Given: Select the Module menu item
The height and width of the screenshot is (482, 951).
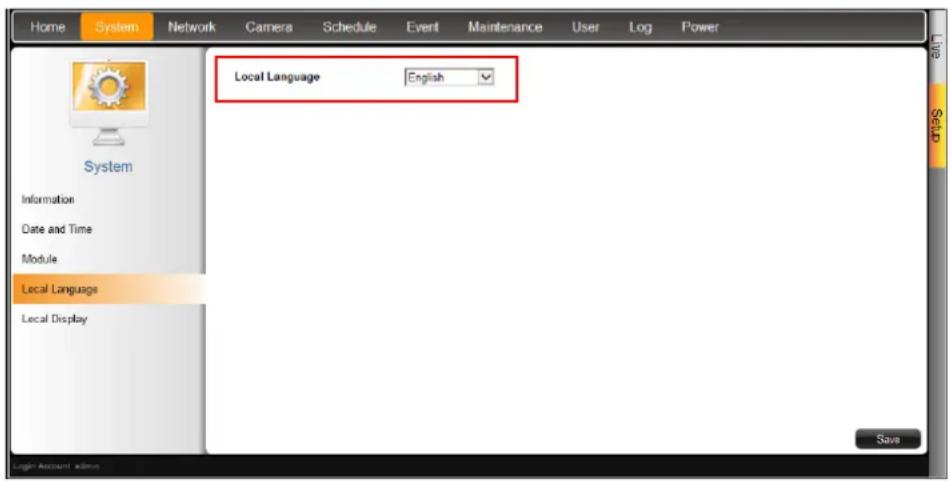Looking at the screenshot, I should (39, 259).
